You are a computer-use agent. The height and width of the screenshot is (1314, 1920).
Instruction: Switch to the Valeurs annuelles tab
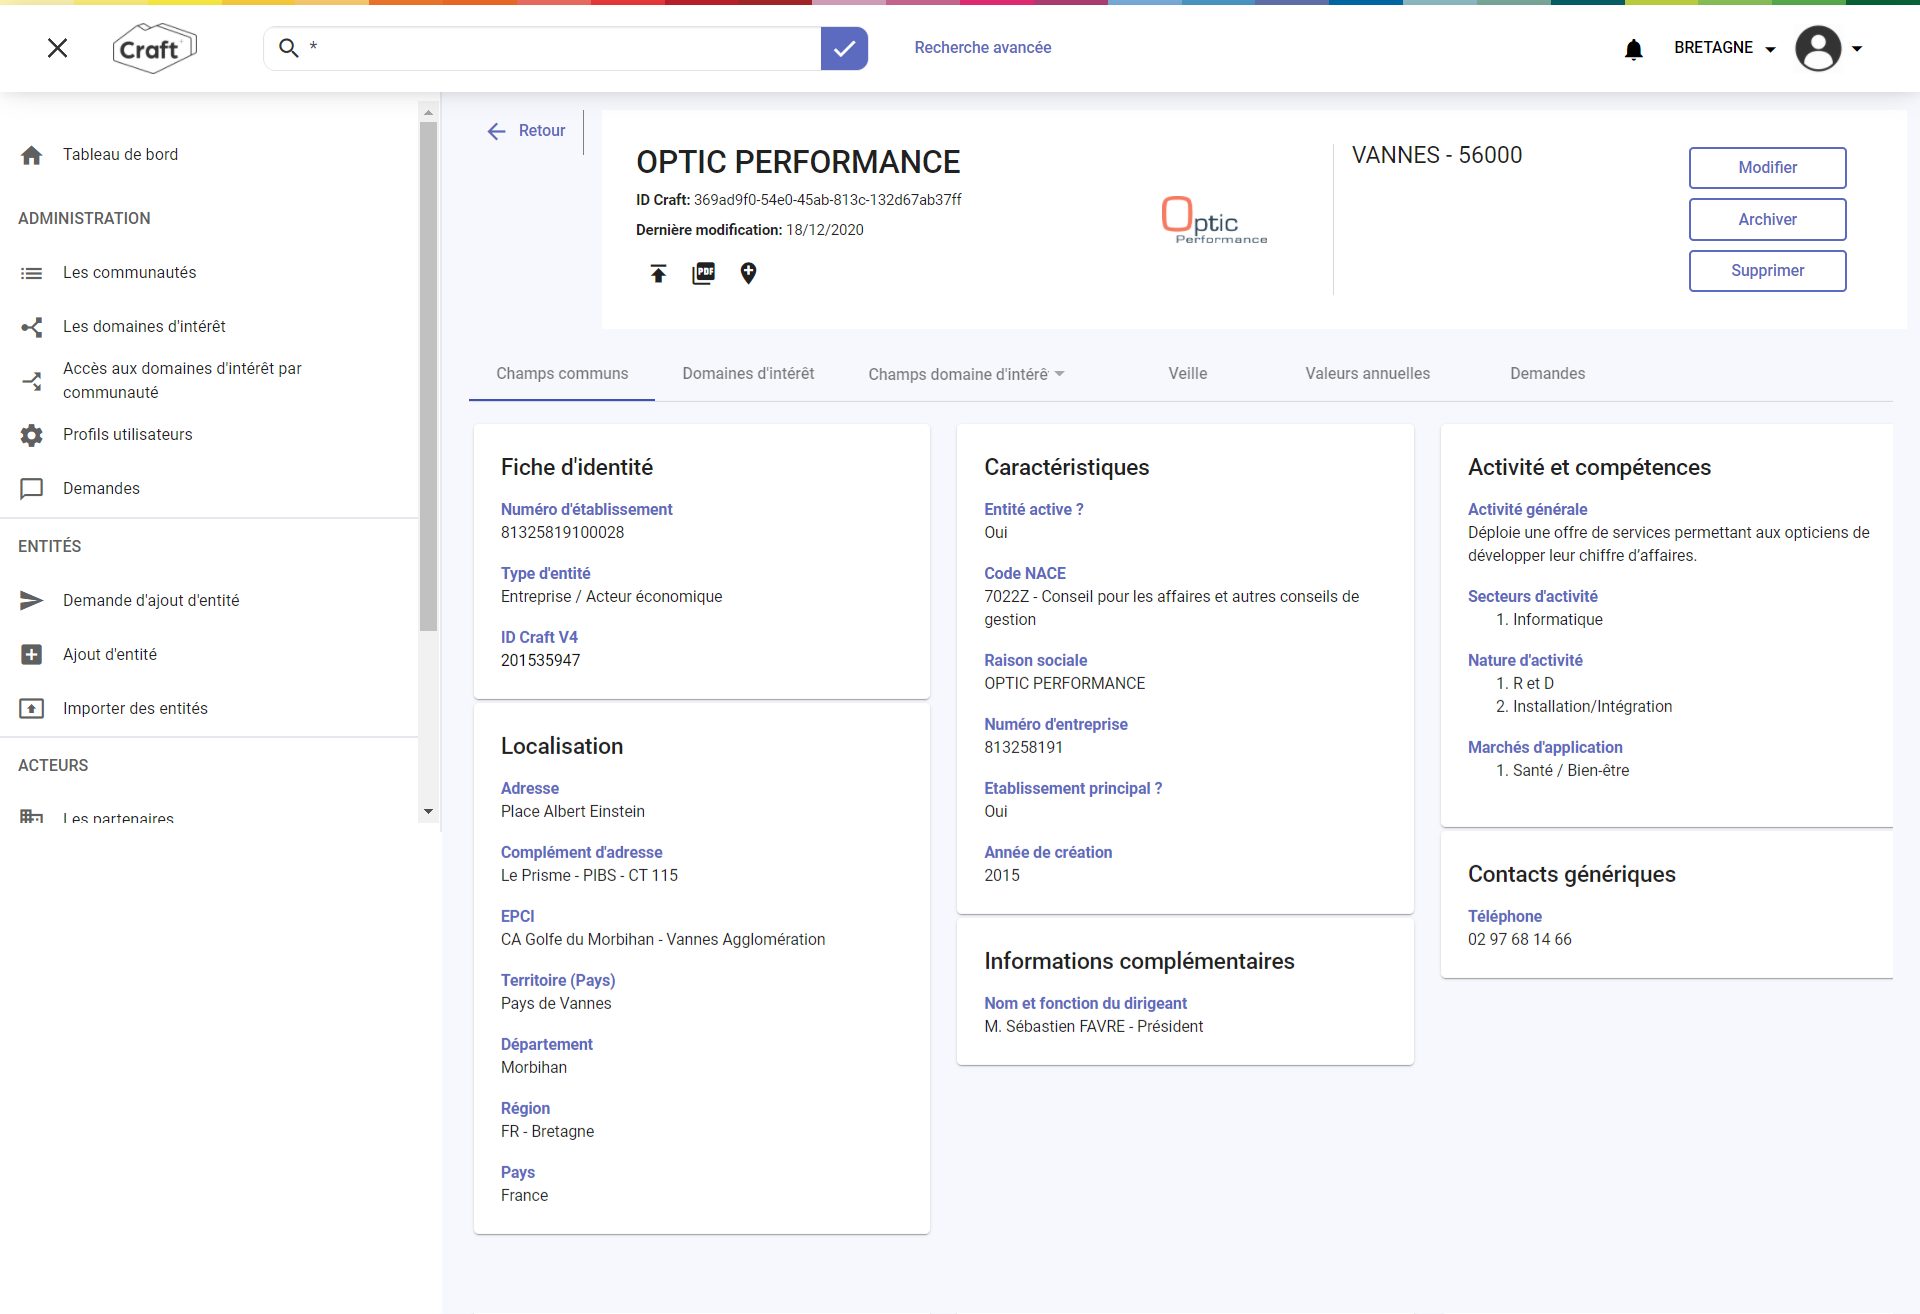tap(1367, 374)
